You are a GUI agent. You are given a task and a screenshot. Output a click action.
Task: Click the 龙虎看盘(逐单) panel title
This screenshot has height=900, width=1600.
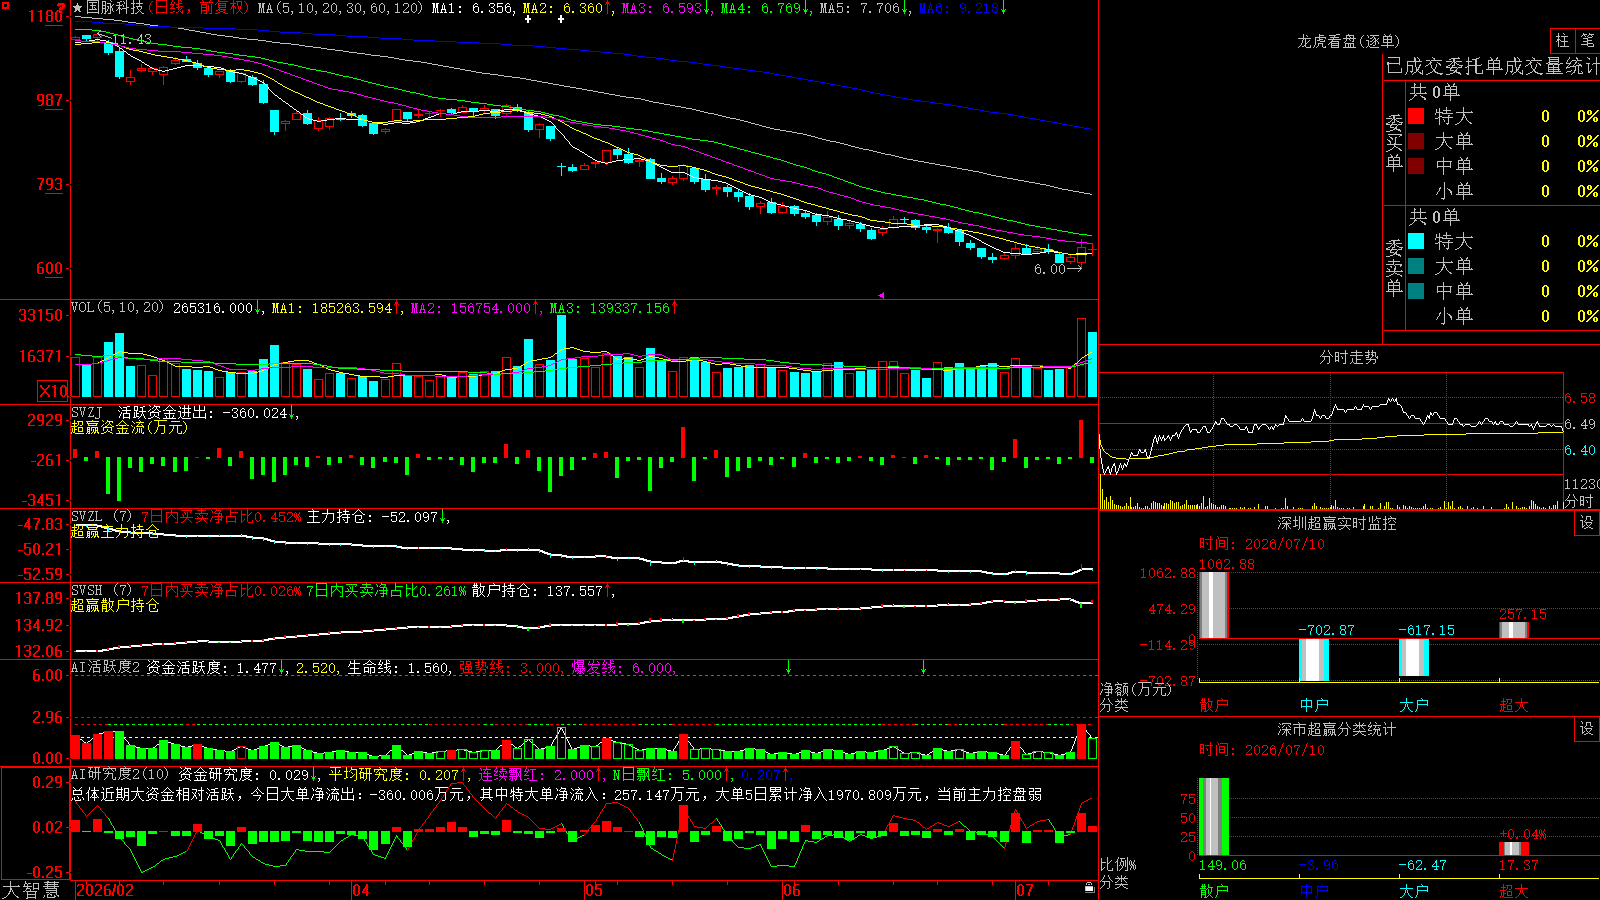[1348, 41]
